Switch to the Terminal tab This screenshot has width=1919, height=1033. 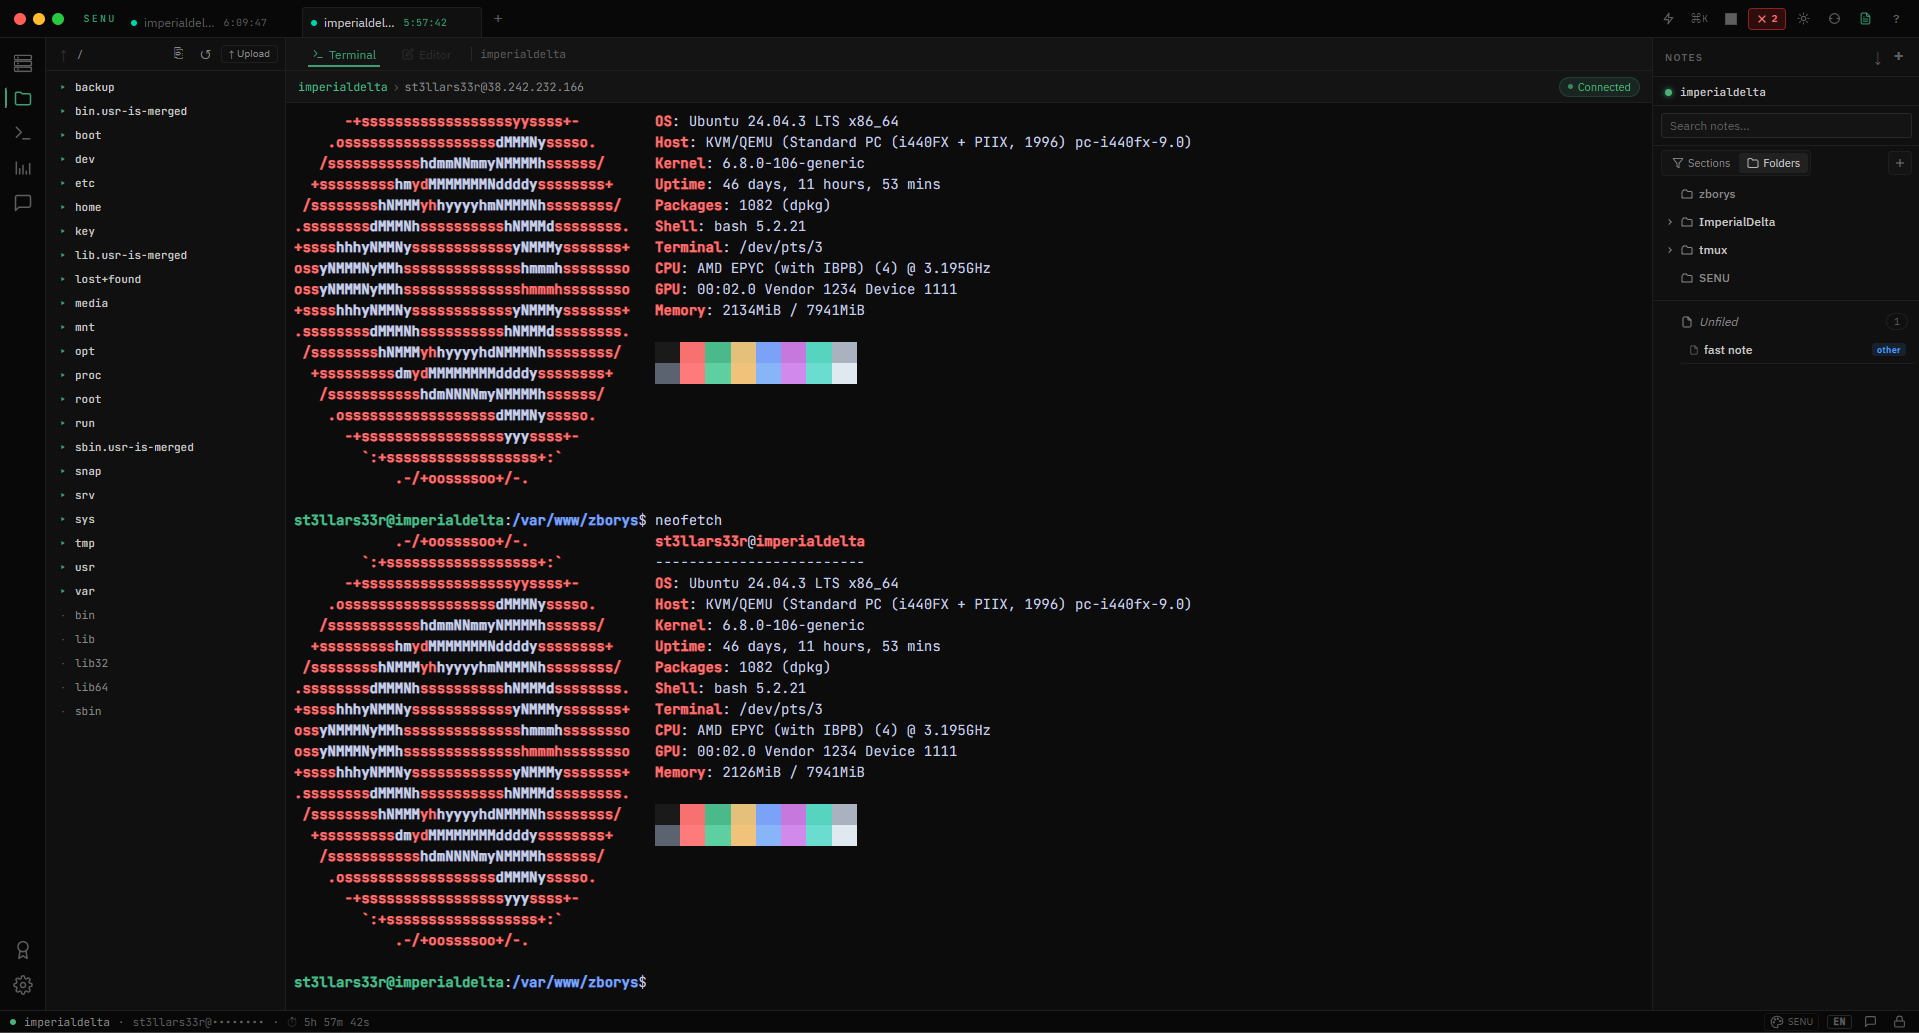pyautogui.click(x=344, y=55)
